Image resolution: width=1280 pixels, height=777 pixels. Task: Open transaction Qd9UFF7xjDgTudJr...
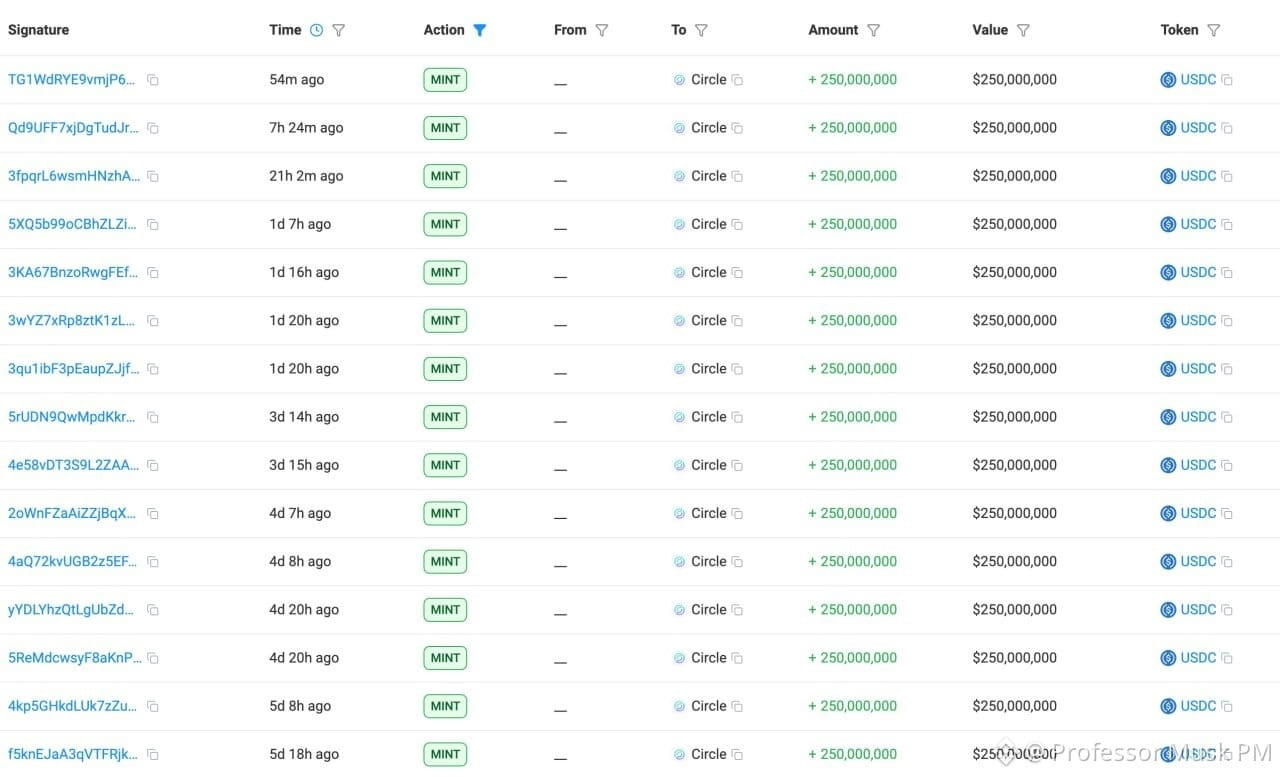[73, 127]
